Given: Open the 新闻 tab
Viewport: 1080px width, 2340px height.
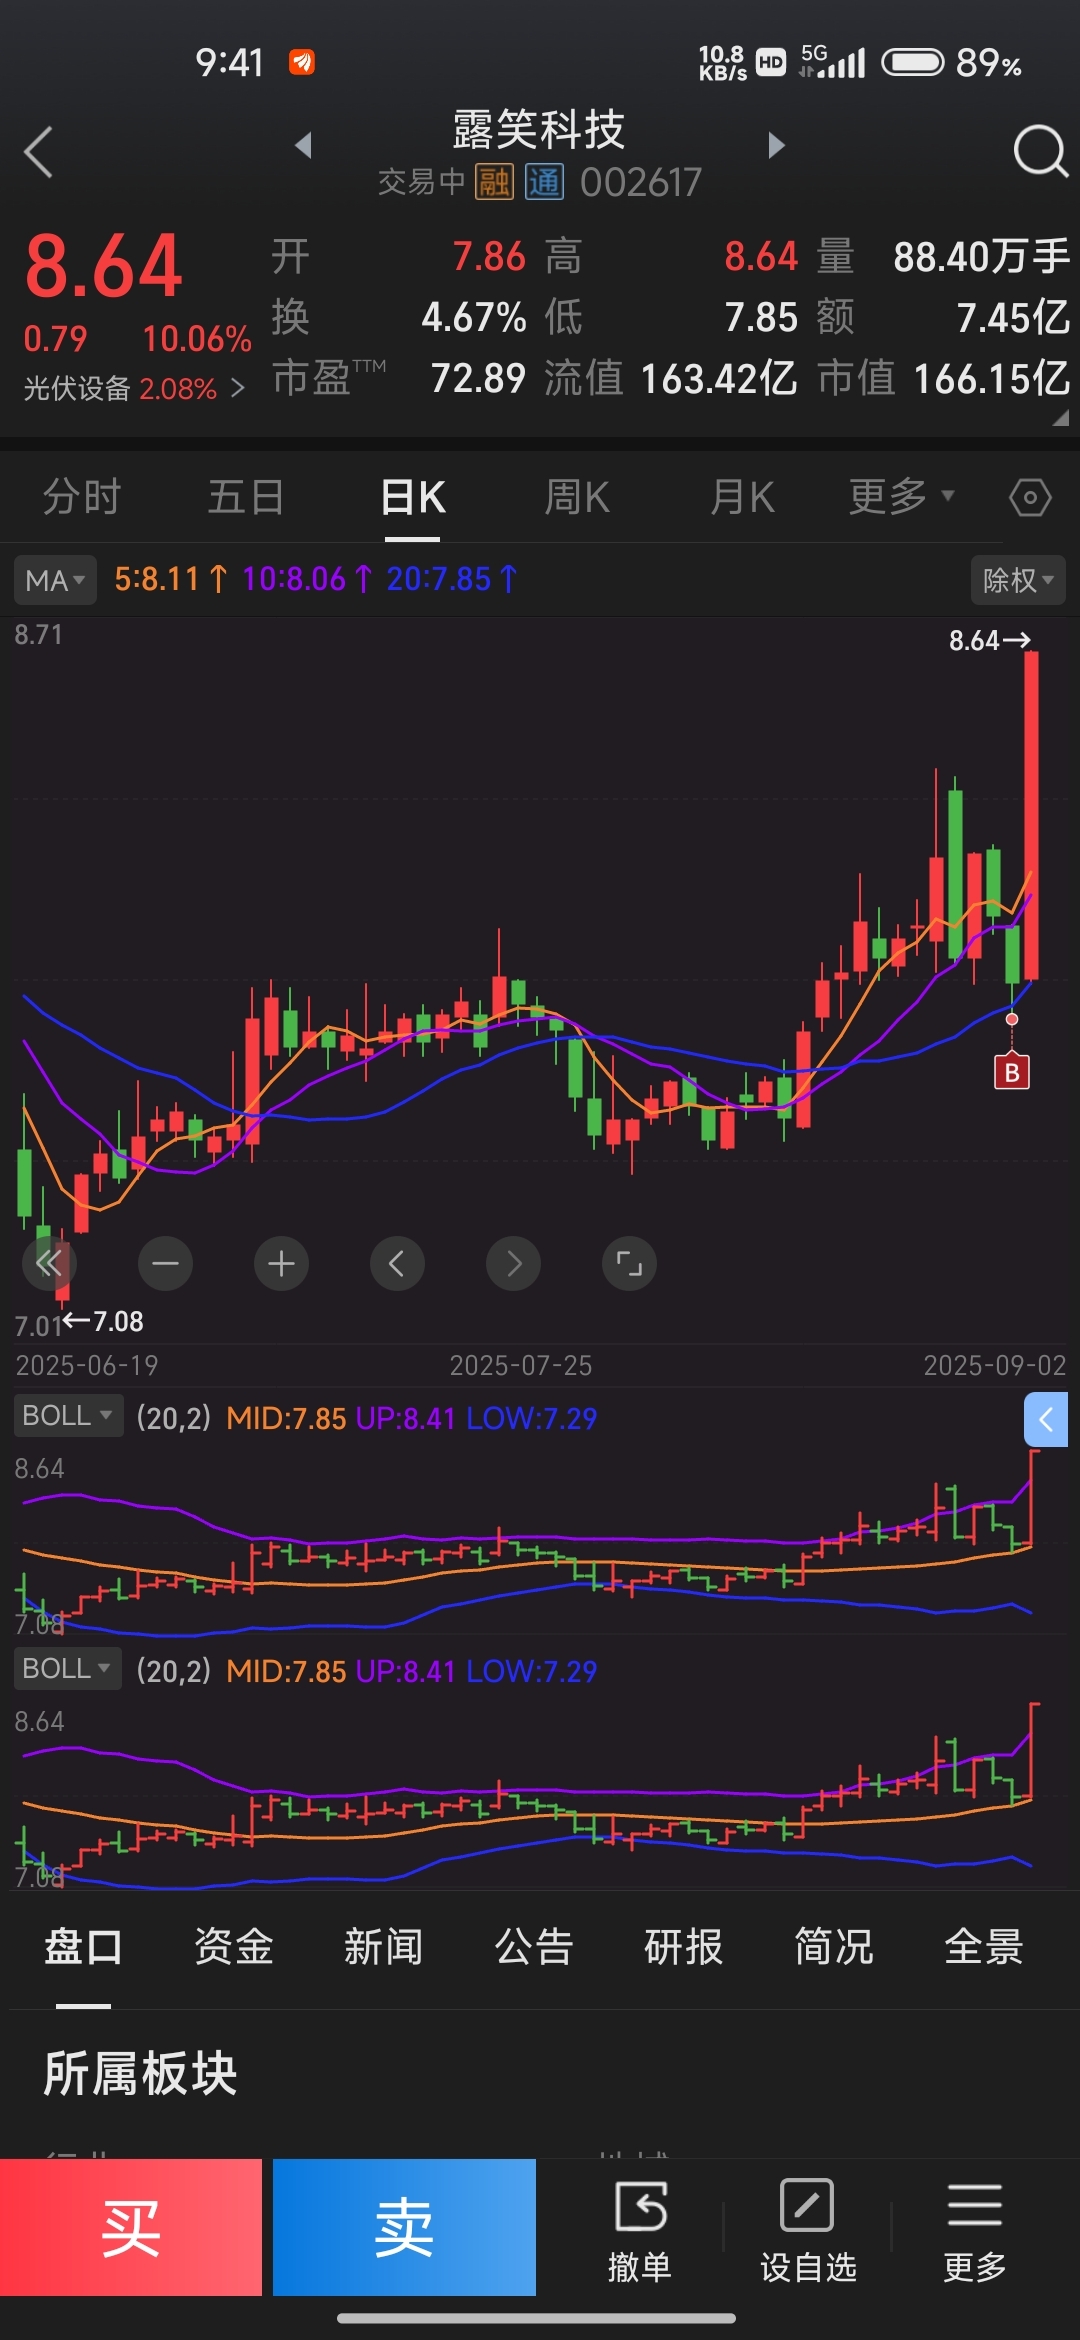Looking at the screenshot, I should click(383, 1947).
